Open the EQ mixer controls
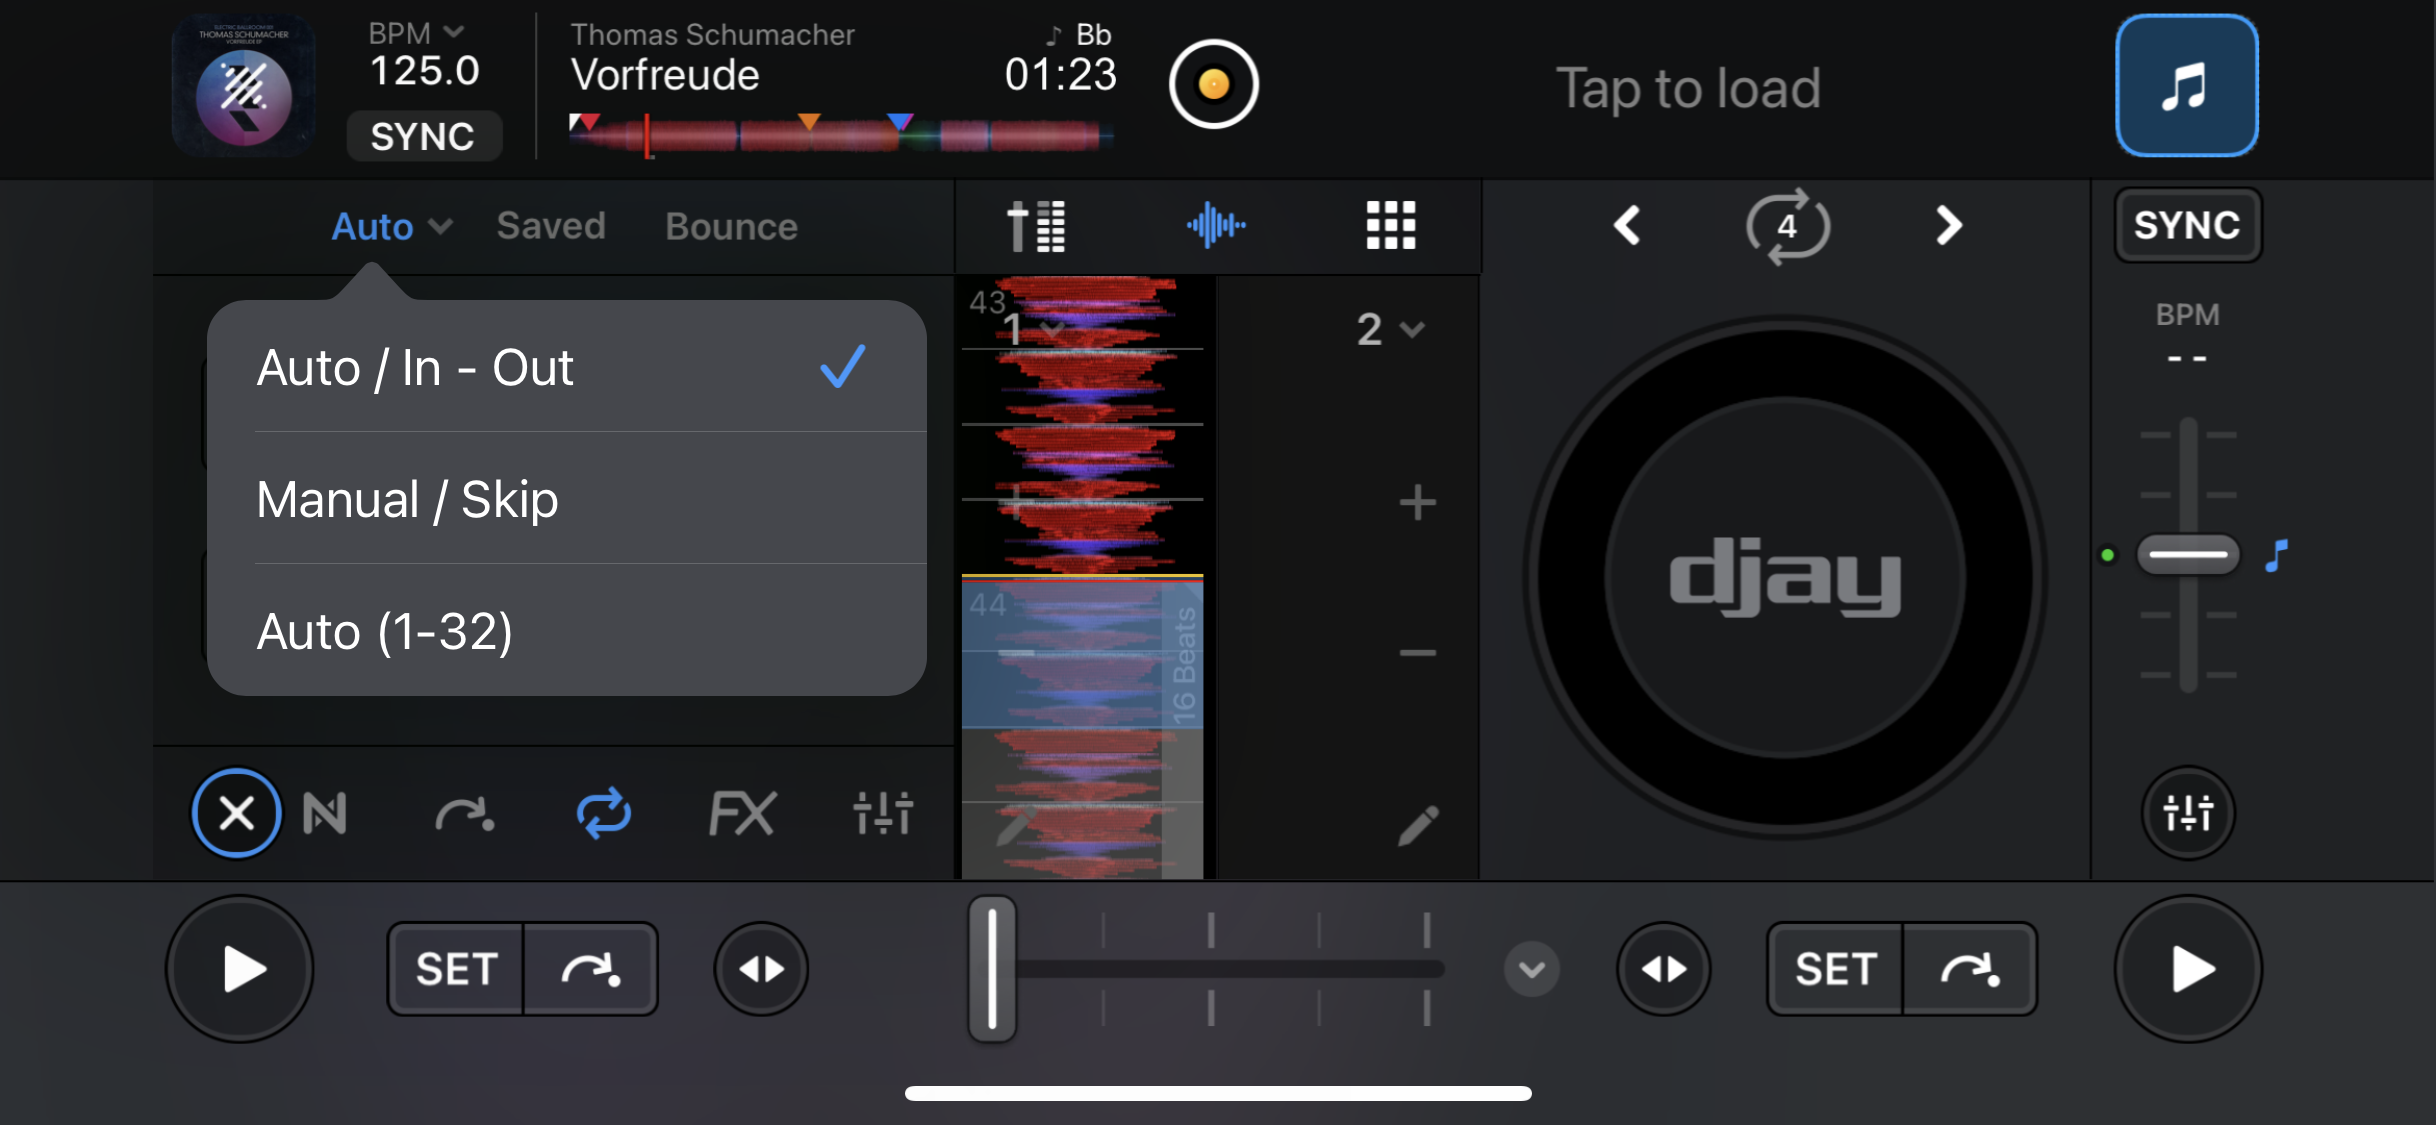Image resolution: width=2436 pixels, height=1125 pixels. [884, 813]
